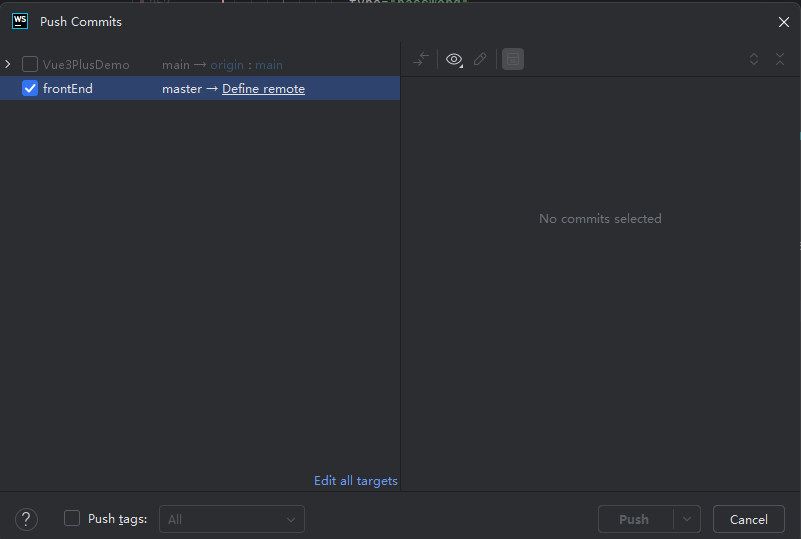
Task: Select the Vue3PlusDemo repository row
Action: [x=200, y=64]
